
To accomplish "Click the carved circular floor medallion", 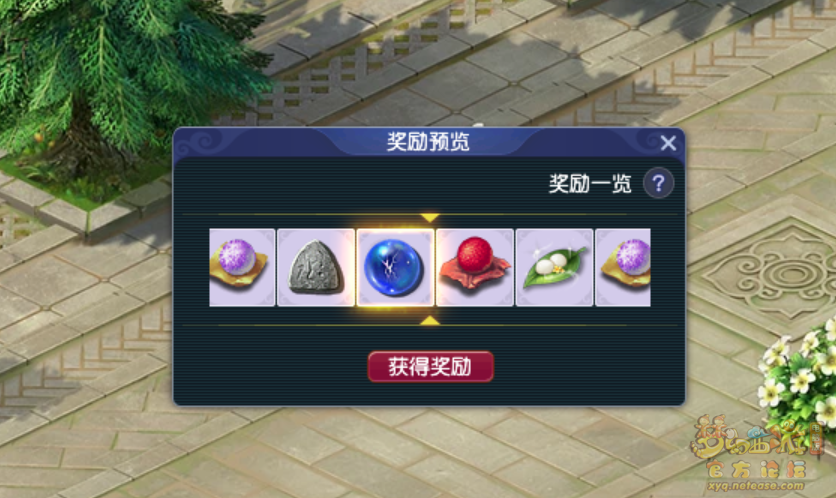I will (x=783, y=275).
